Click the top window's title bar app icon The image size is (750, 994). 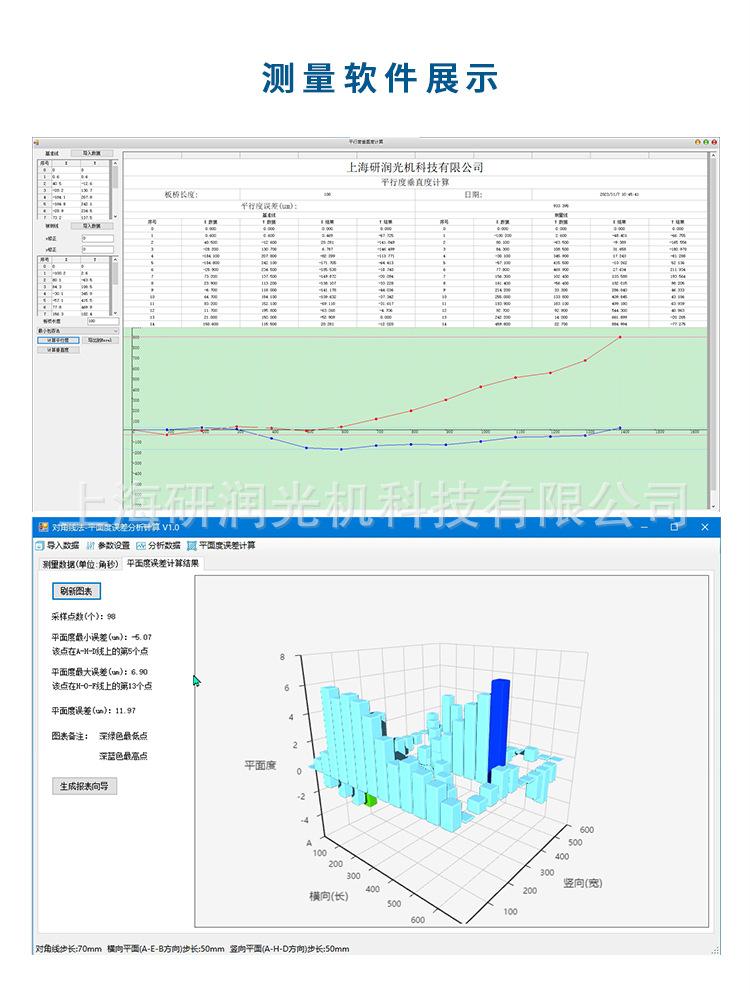(35, 142)
